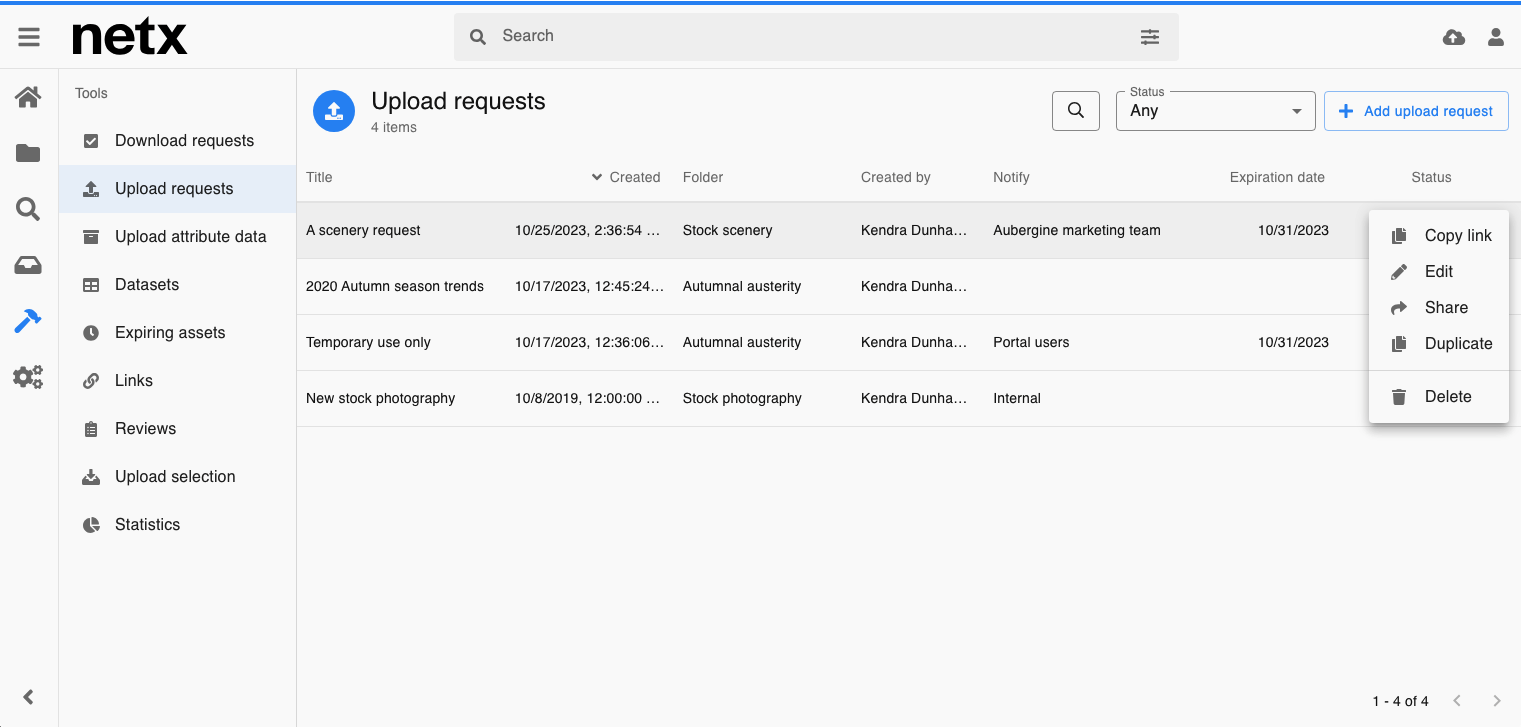Choose Share from context menu
1521x727 pixels.
point(1438,308)
